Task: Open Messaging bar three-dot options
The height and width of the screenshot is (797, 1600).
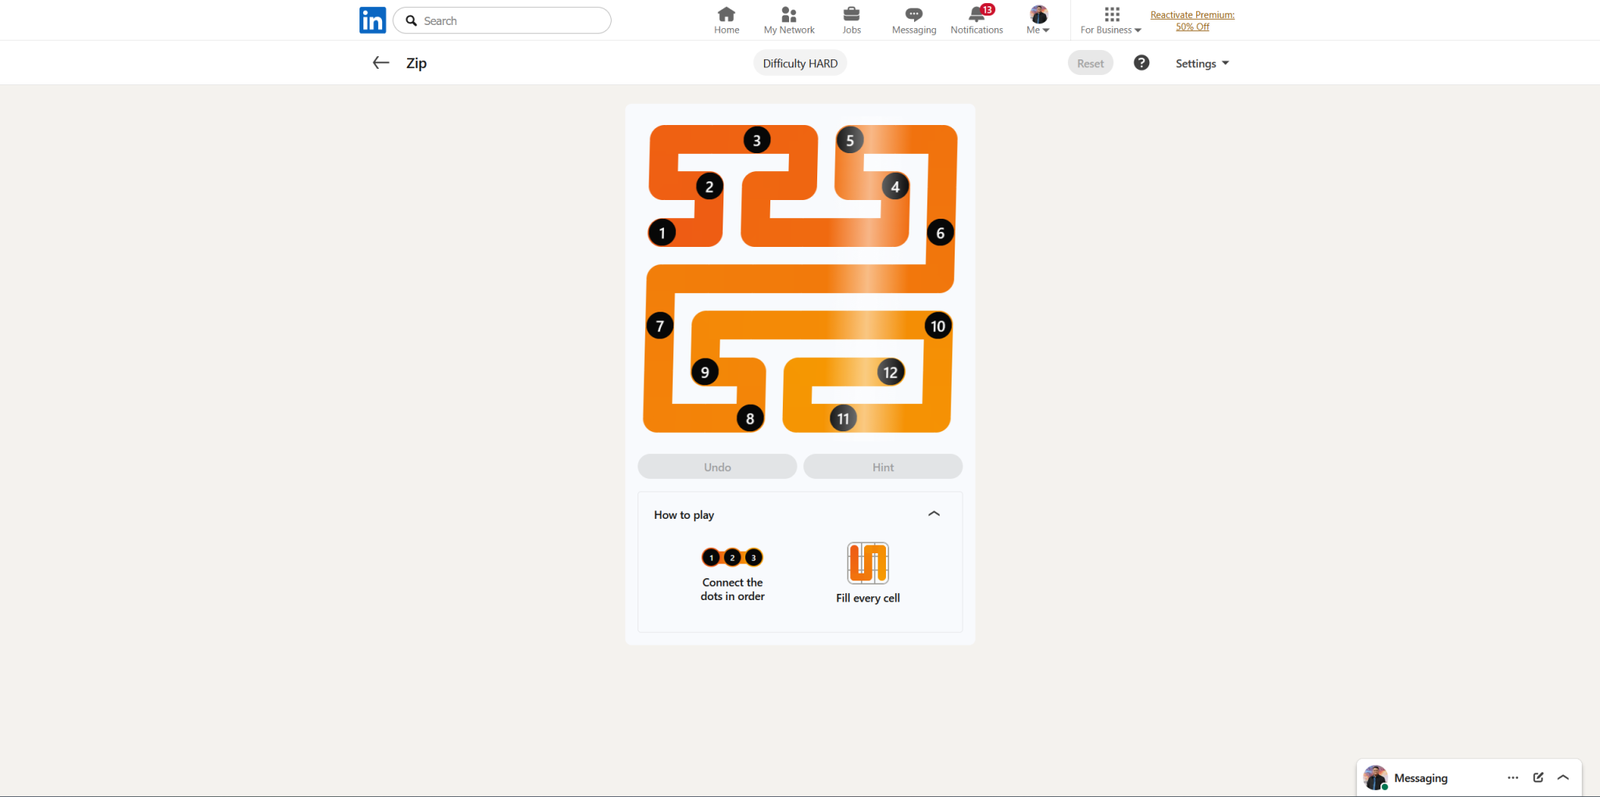Action: [x=1512, y=777]
